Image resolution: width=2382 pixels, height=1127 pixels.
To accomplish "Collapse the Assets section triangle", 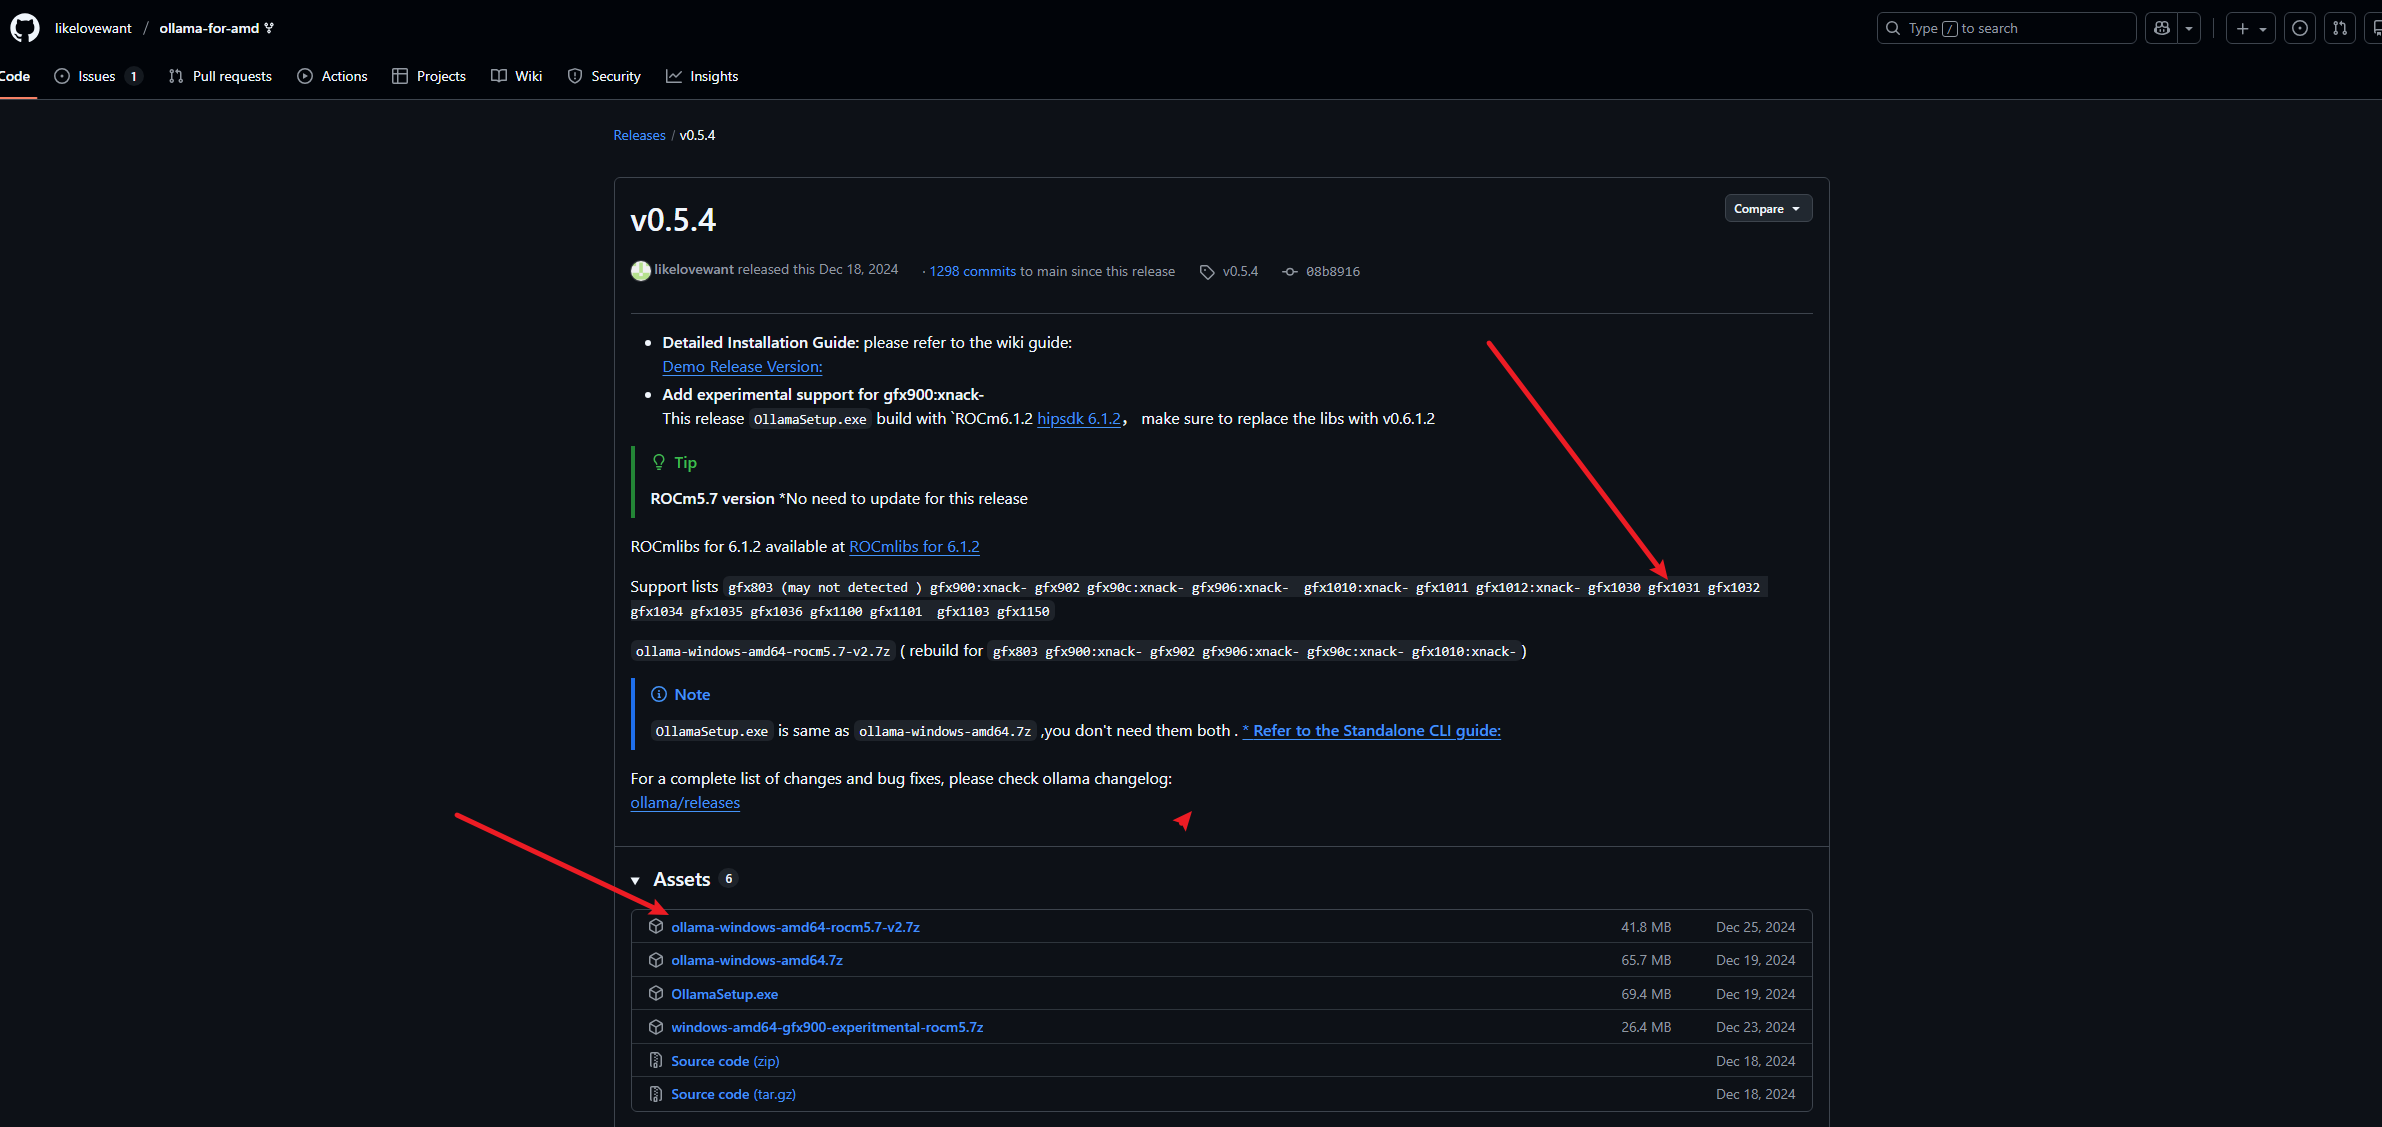I will [x=635, y=880].
